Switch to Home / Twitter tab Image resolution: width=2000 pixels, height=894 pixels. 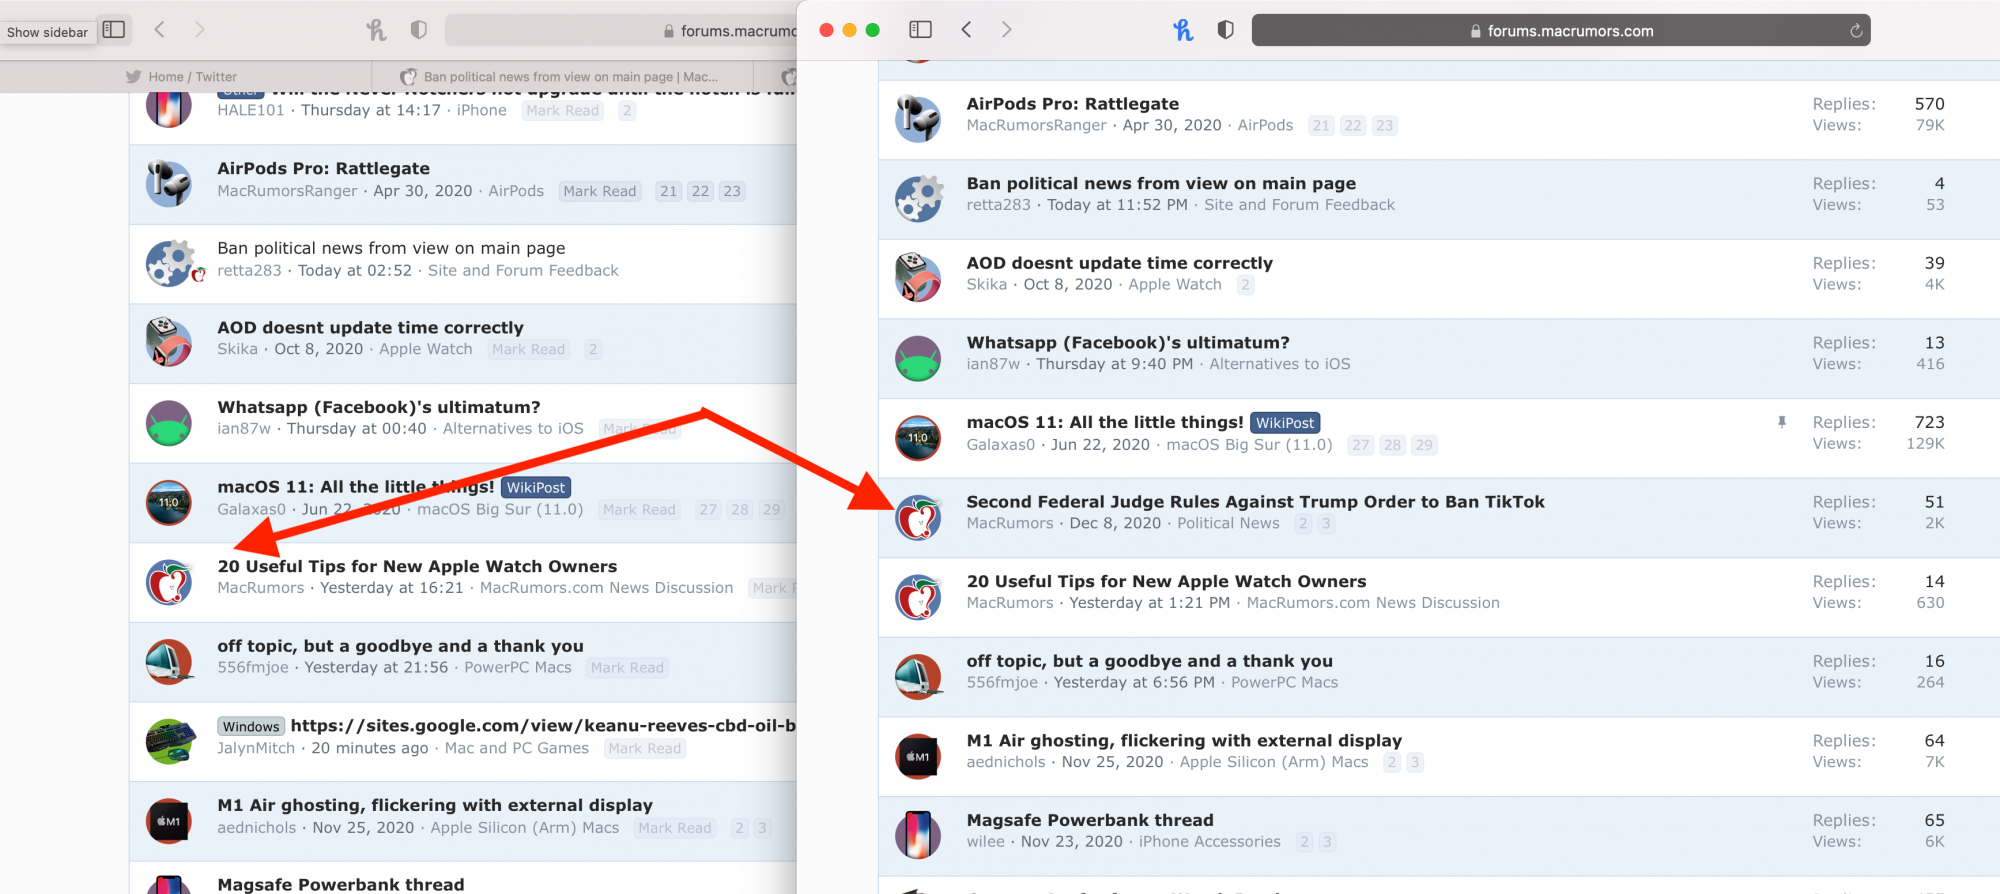(x=181, y=77)
